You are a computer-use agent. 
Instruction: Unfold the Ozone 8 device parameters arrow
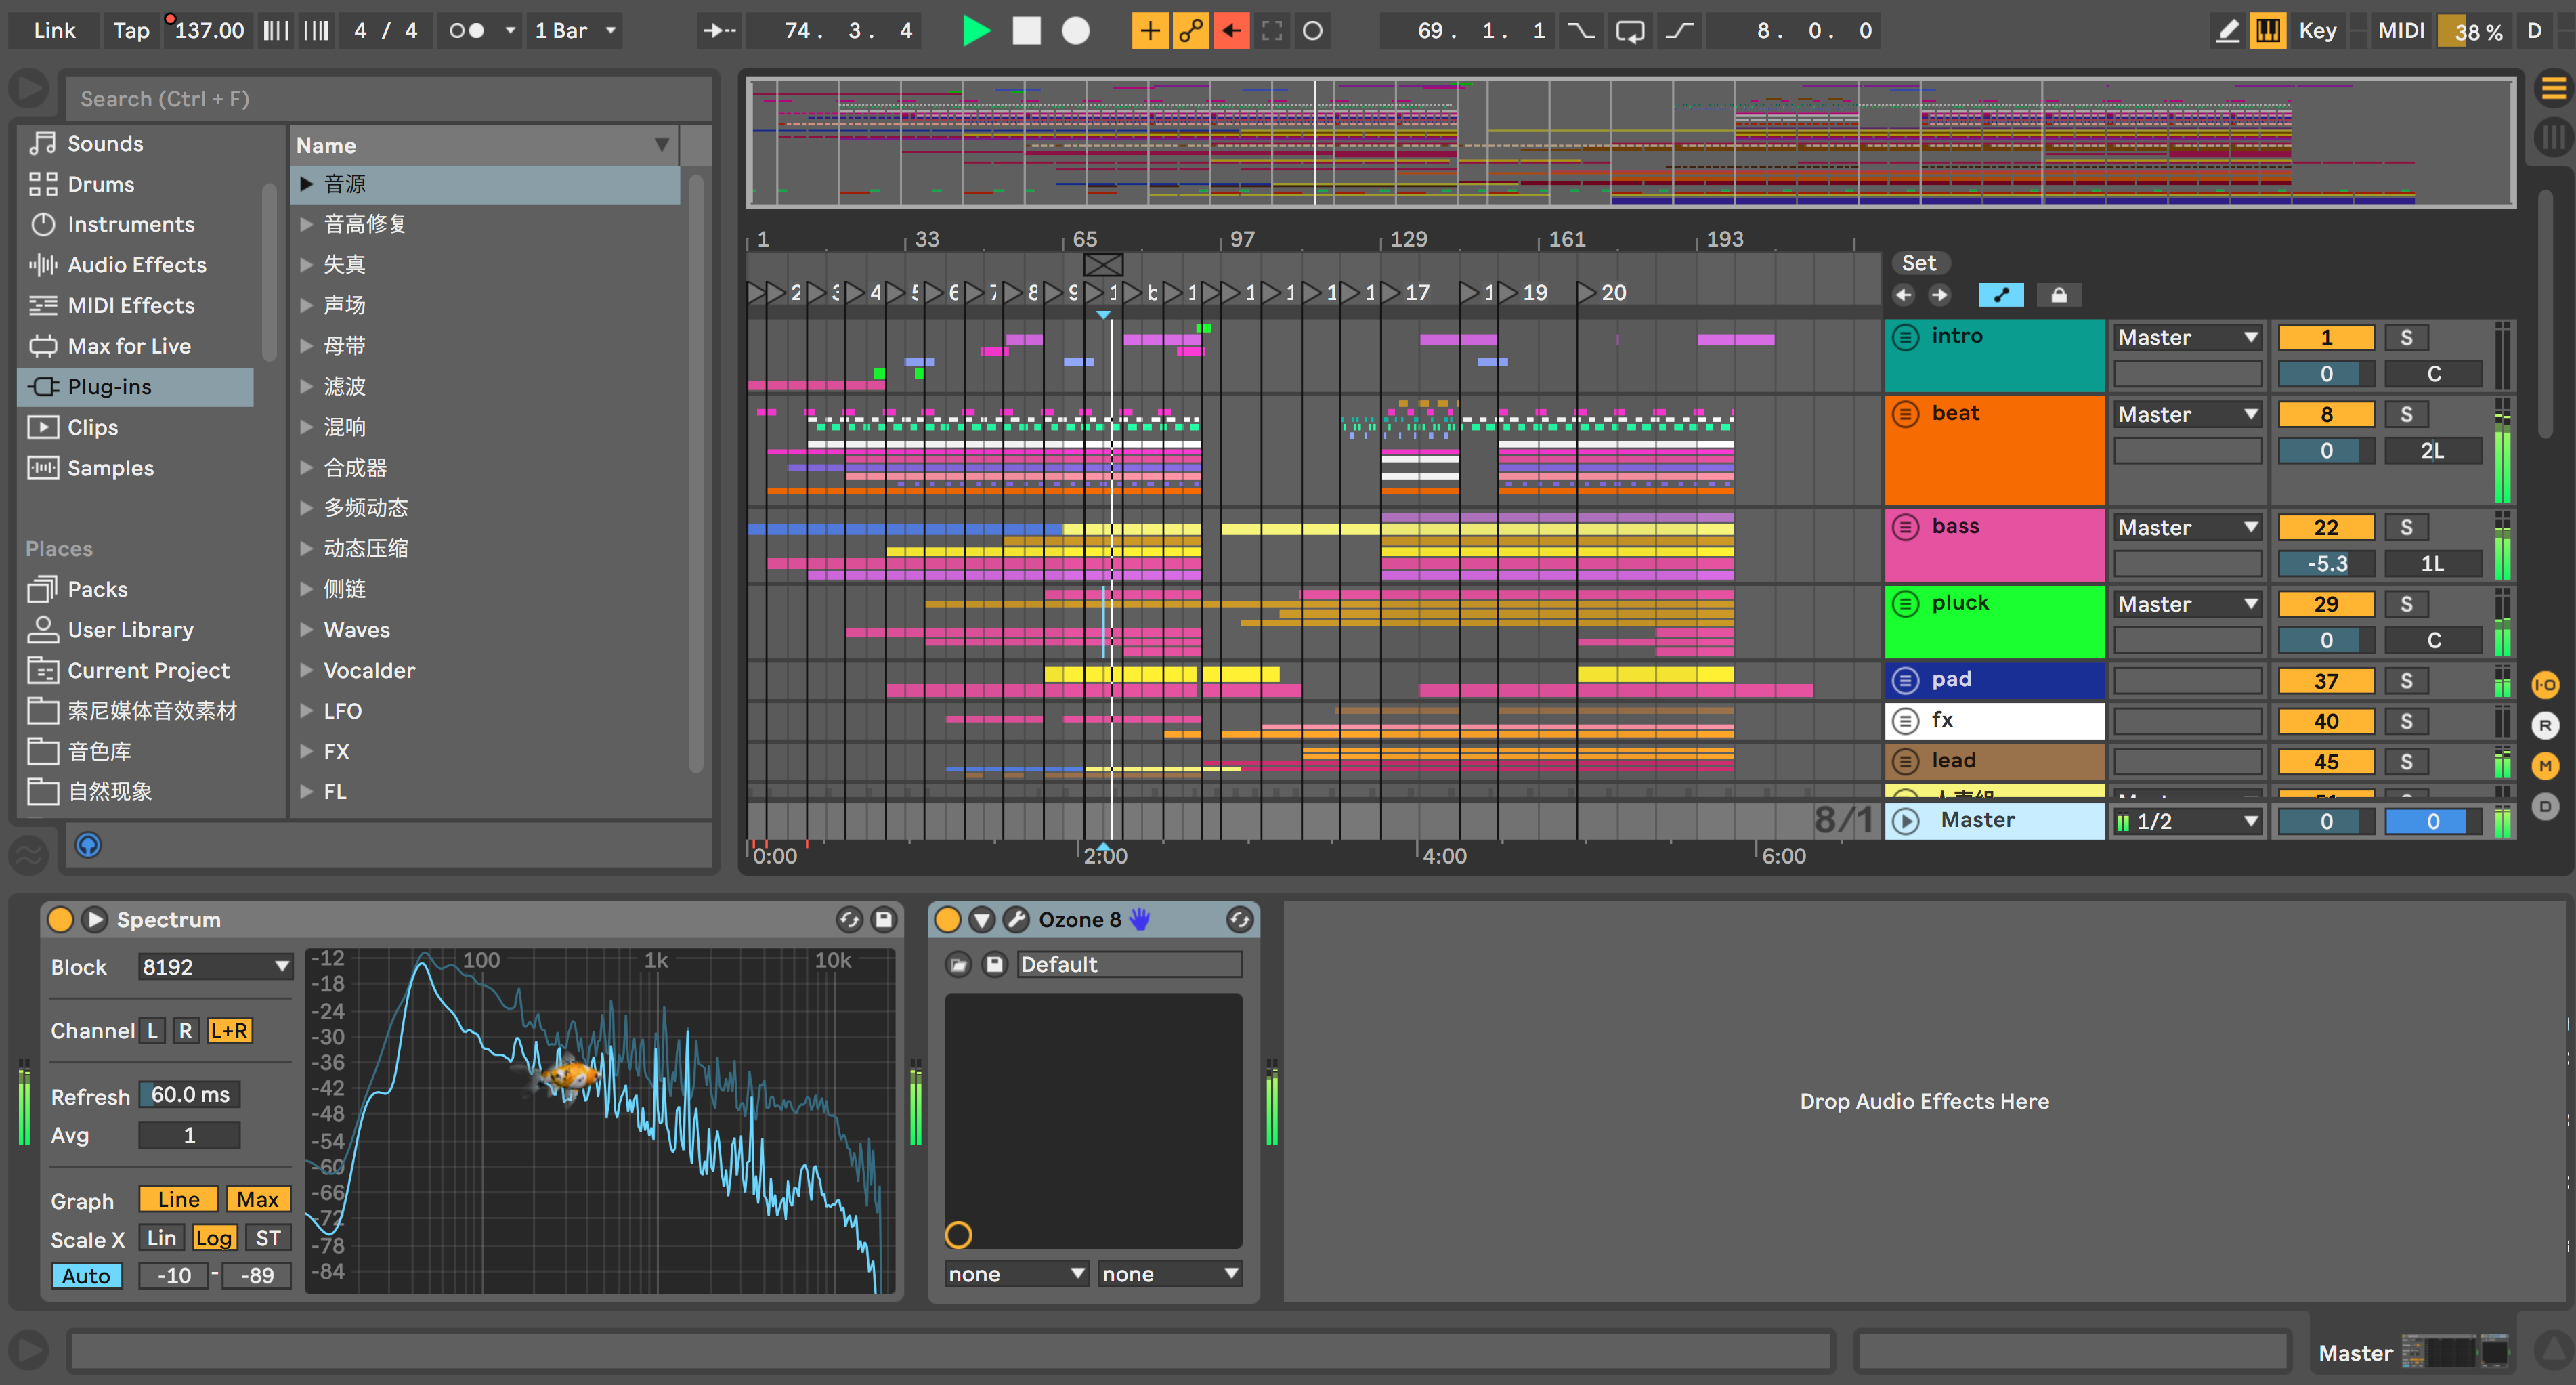pyautogui.click(x=982, y=919)
